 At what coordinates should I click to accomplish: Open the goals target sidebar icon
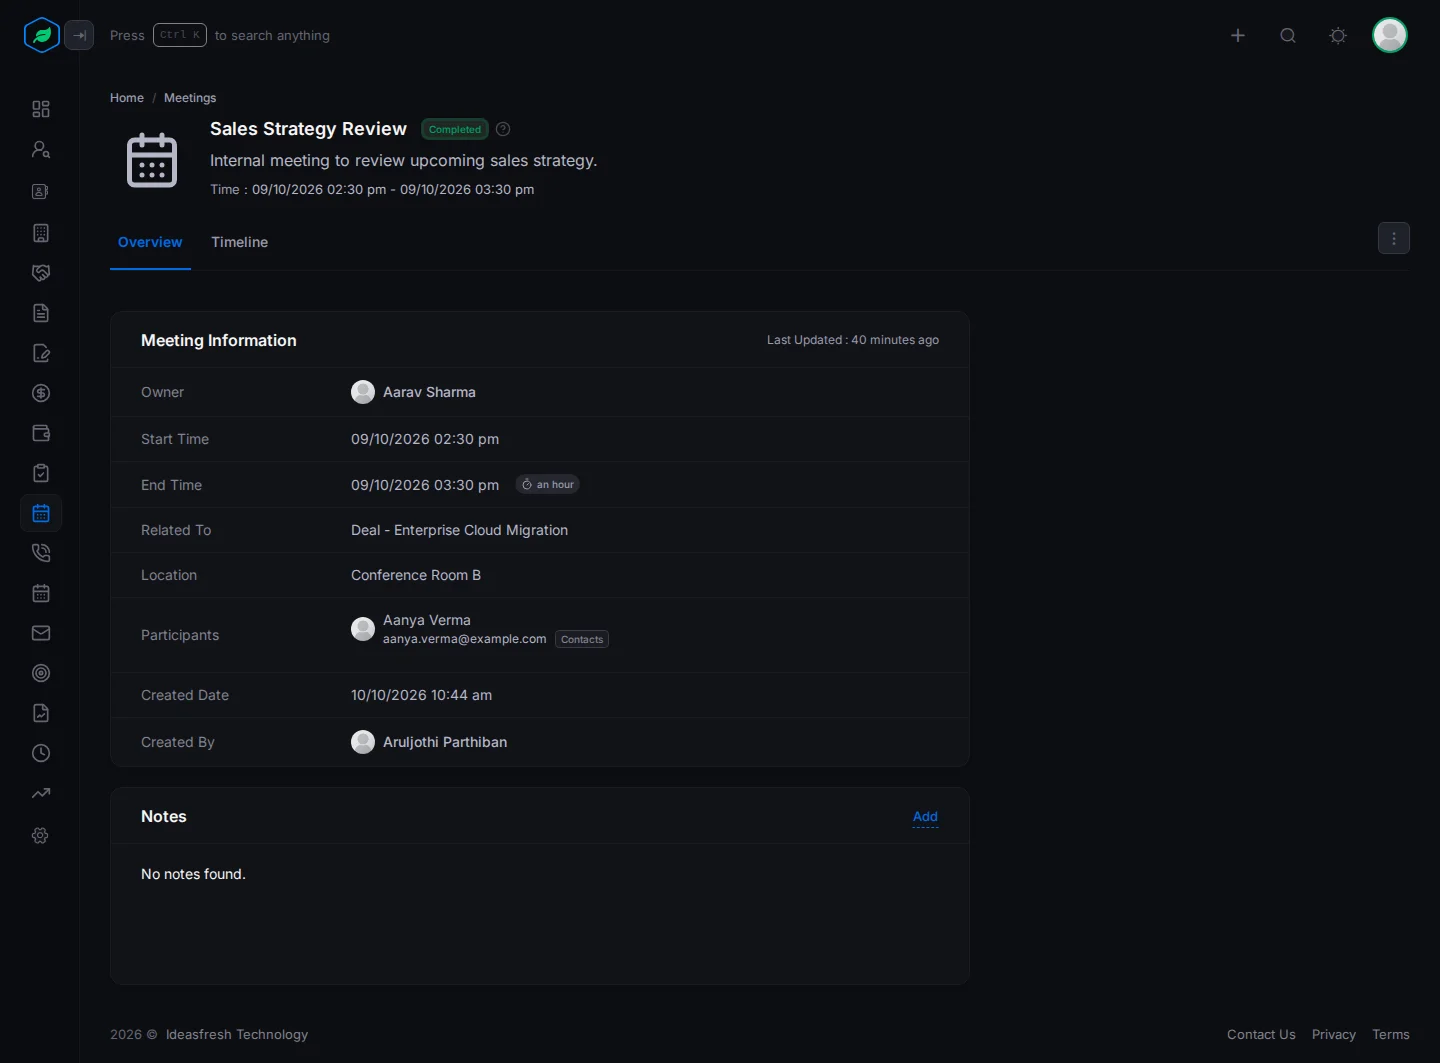click(41, 673)
